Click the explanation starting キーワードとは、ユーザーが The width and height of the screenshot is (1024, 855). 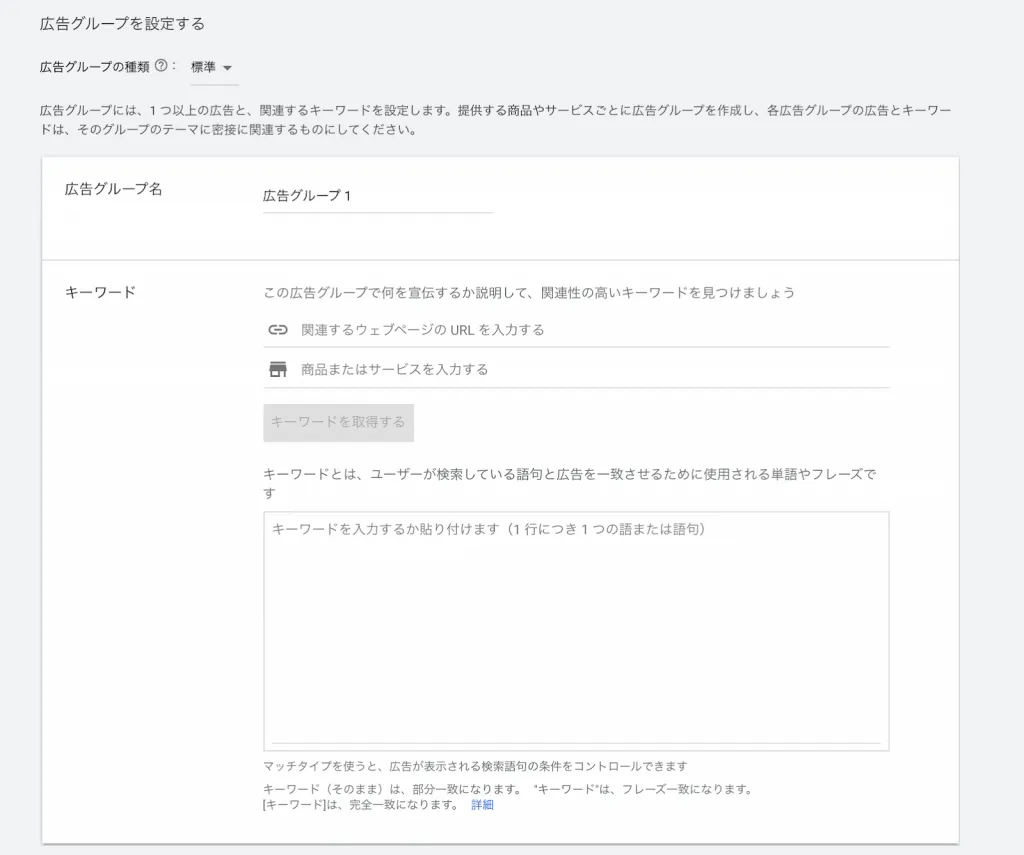click(569, 483)
